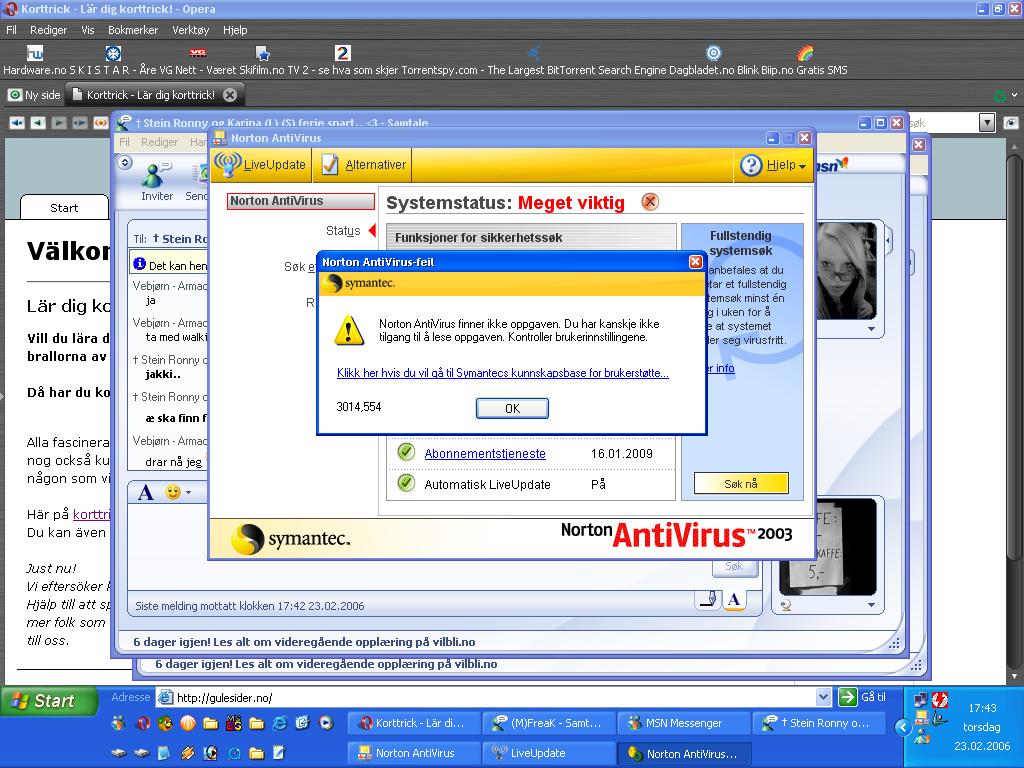Image resolution: width=1024 pixels, height=768 pixels.
Task: Select Norton AntiVirus sidebar heading
Action: [x=300, y=201]
